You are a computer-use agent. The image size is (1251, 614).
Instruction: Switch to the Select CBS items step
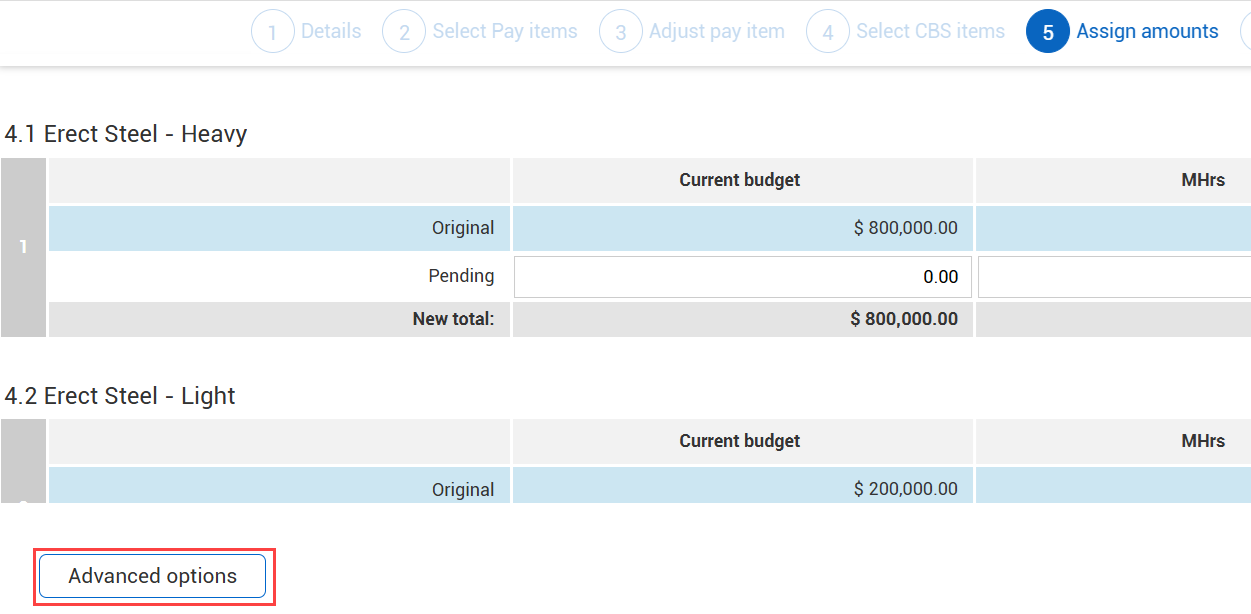coord(930,32)
